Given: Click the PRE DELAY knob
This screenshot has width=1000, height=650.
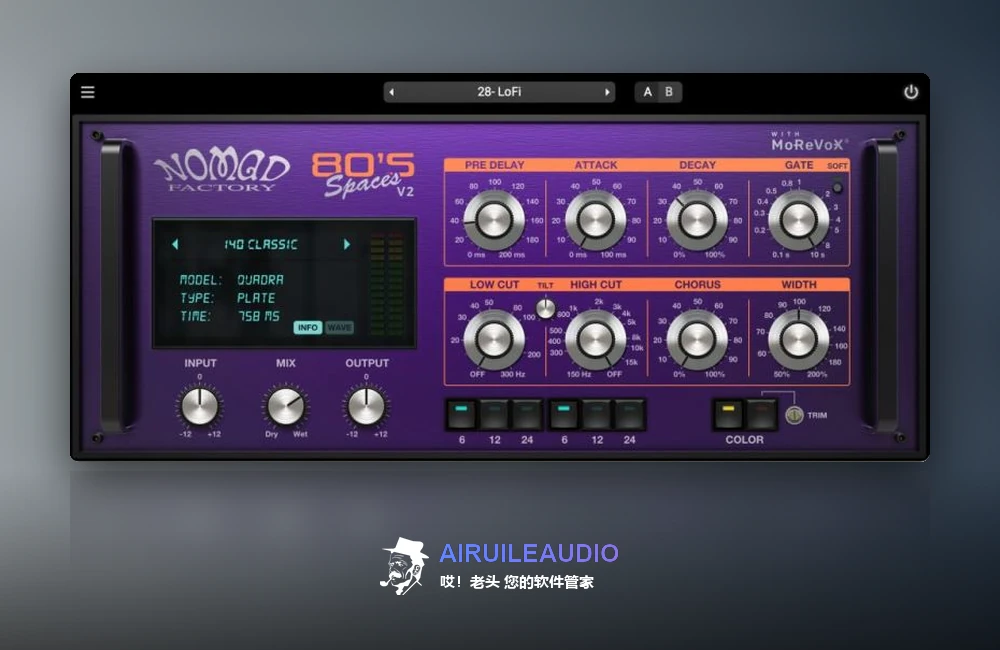Looking at the screenshot, I should (x=494, y=221).
